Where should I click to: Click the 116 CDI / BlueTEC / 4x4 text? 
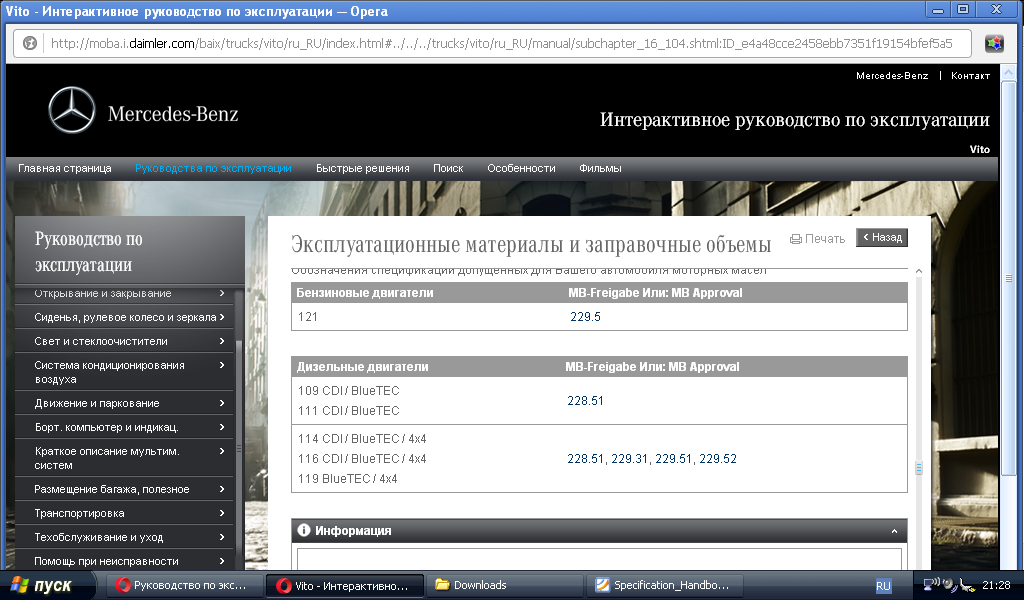(362, 459)
